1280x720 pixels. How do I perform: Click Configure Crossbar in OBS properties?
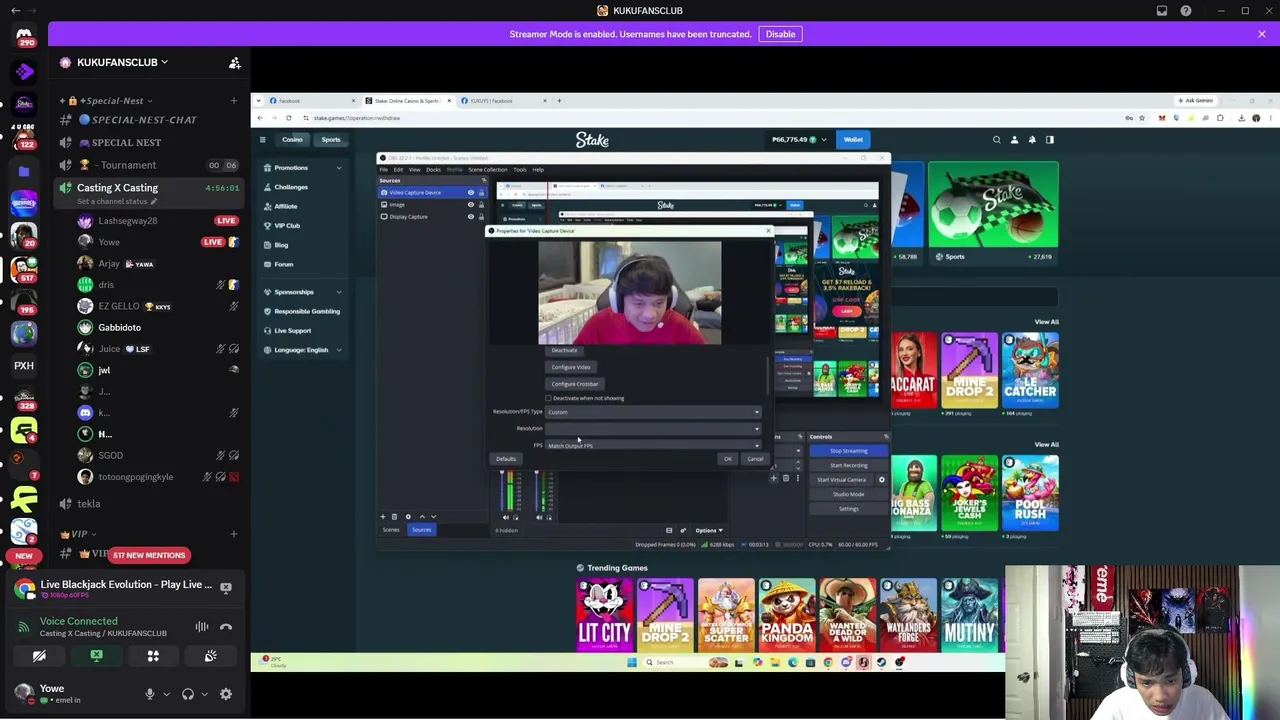click(575, 384)
